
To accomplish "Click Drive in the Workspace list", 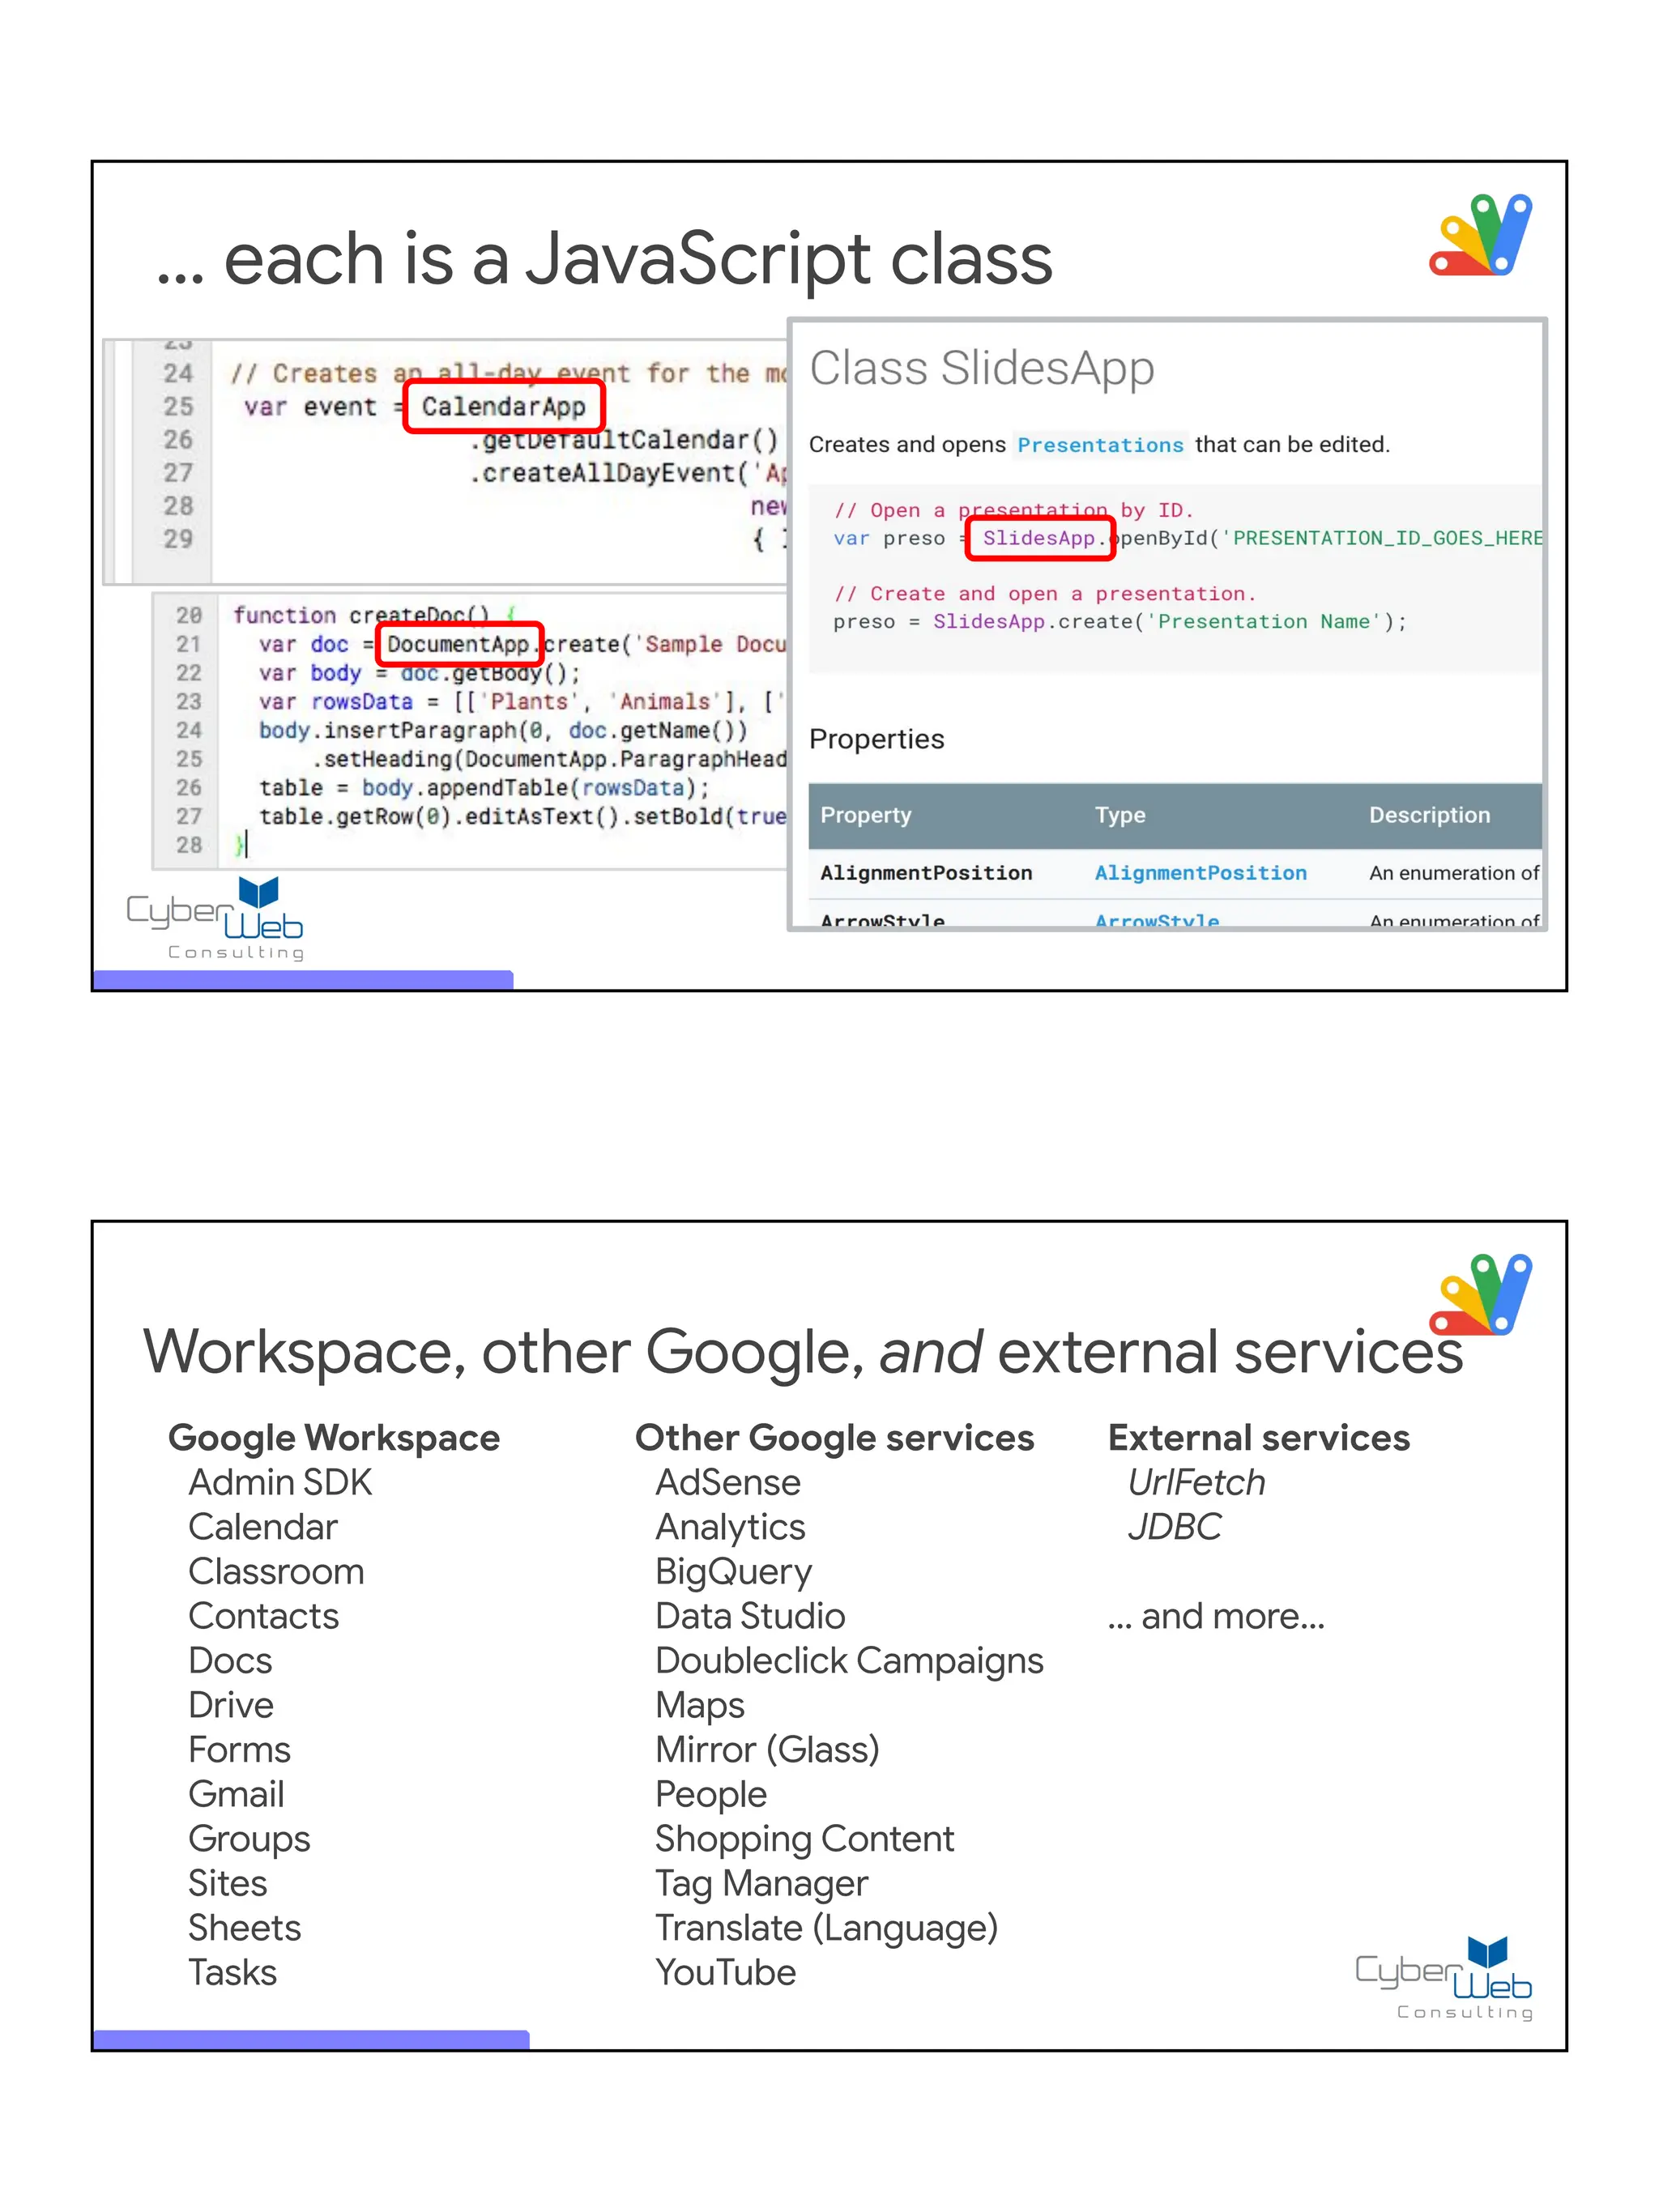I will (231, 1705).
